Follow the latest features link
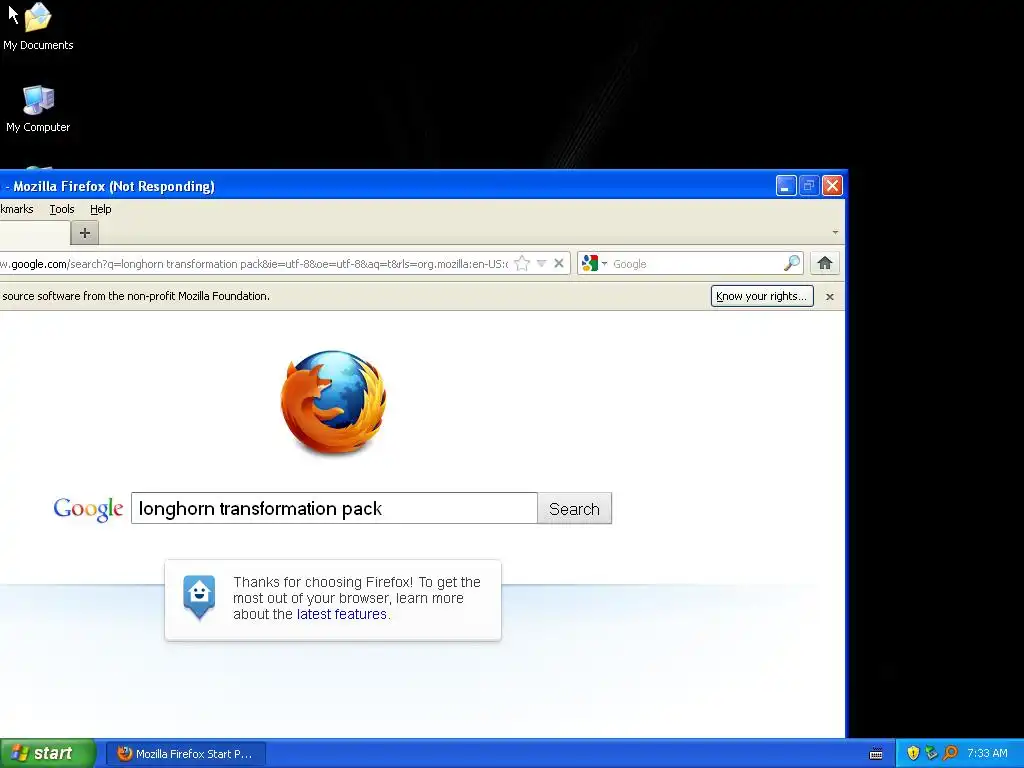 (x=342, y=615)
